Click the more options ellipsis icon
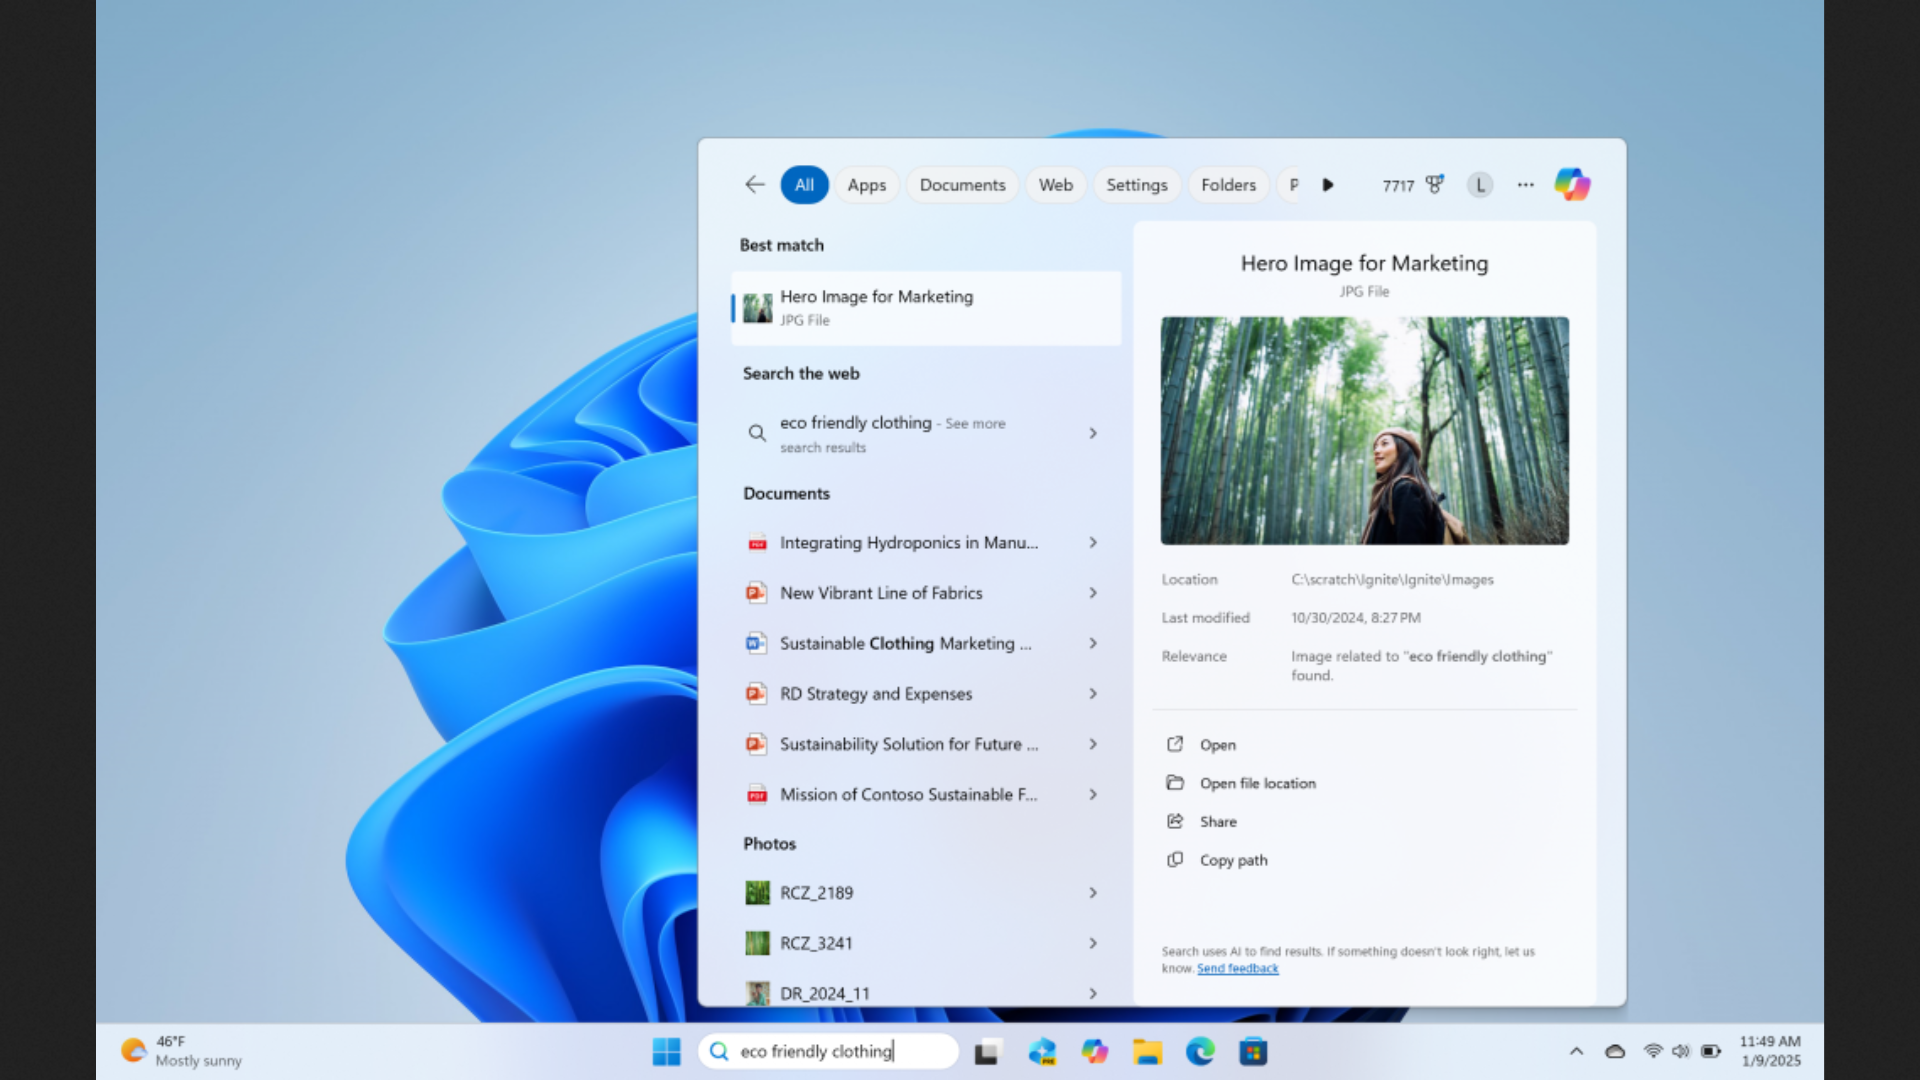Screen dimensions: 1920x1080 pyautogui.click(x=1526, y=185)
